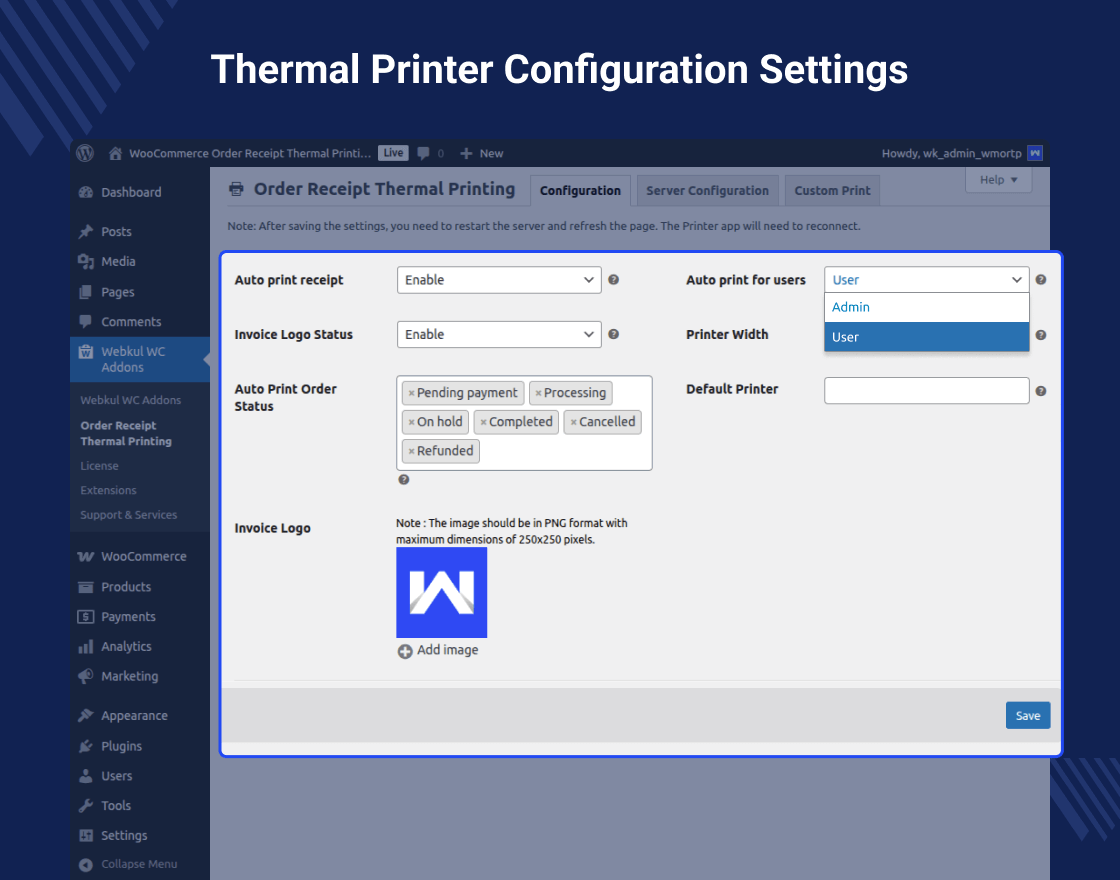The image size is (1120, 880).
Task: Open the Webkul WC Addons submenu item
Action: pos(131,400)
